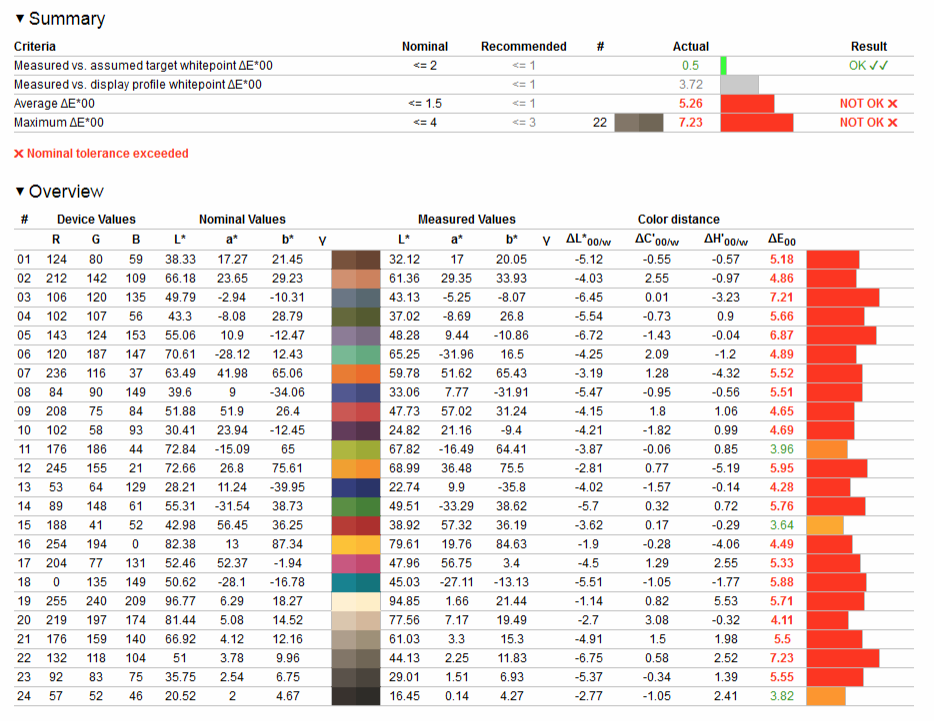
Task: Click the orange ΔE bar for row 11
Action: pyautogui.click(x=826, y=450)
